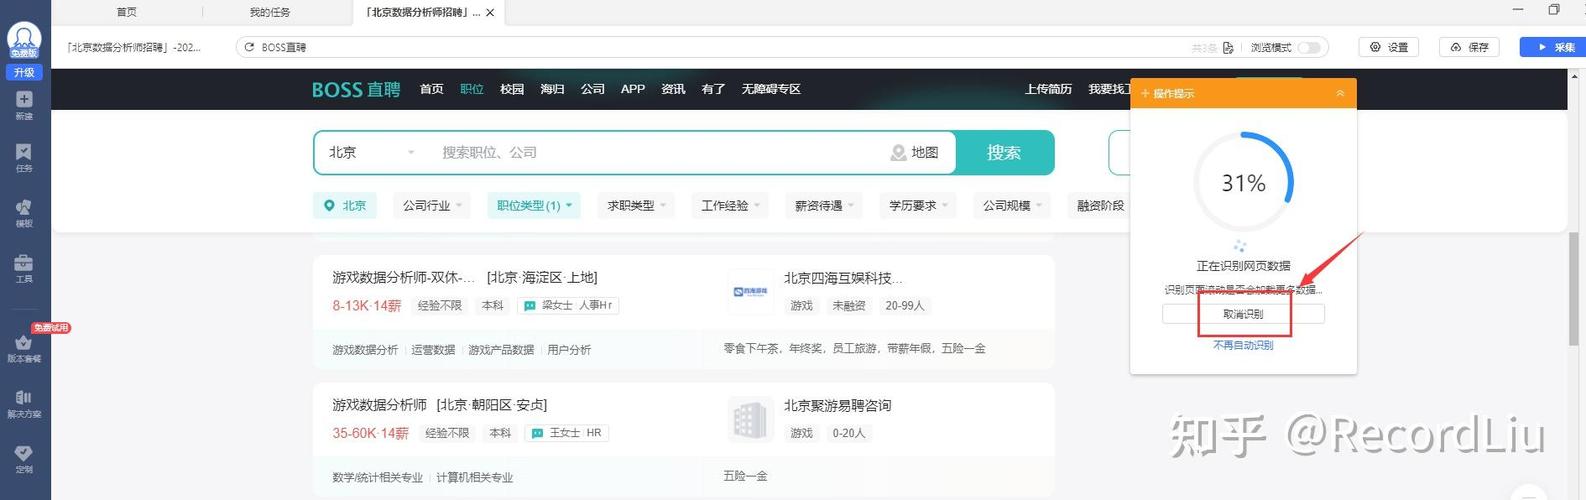Open 公司 in BOSS直聘 navigation
Viewport: 1586px width, 500px height.
pyautogui.click(x=593, y=89)
